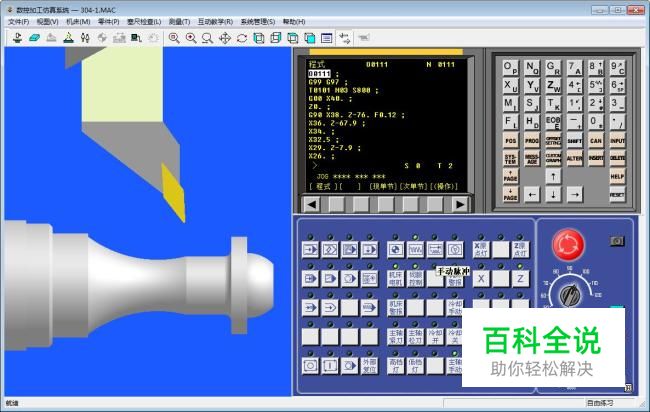Click the machine-select toolbar icon
This screenshot has height=412, width=650.
point(17,38)
